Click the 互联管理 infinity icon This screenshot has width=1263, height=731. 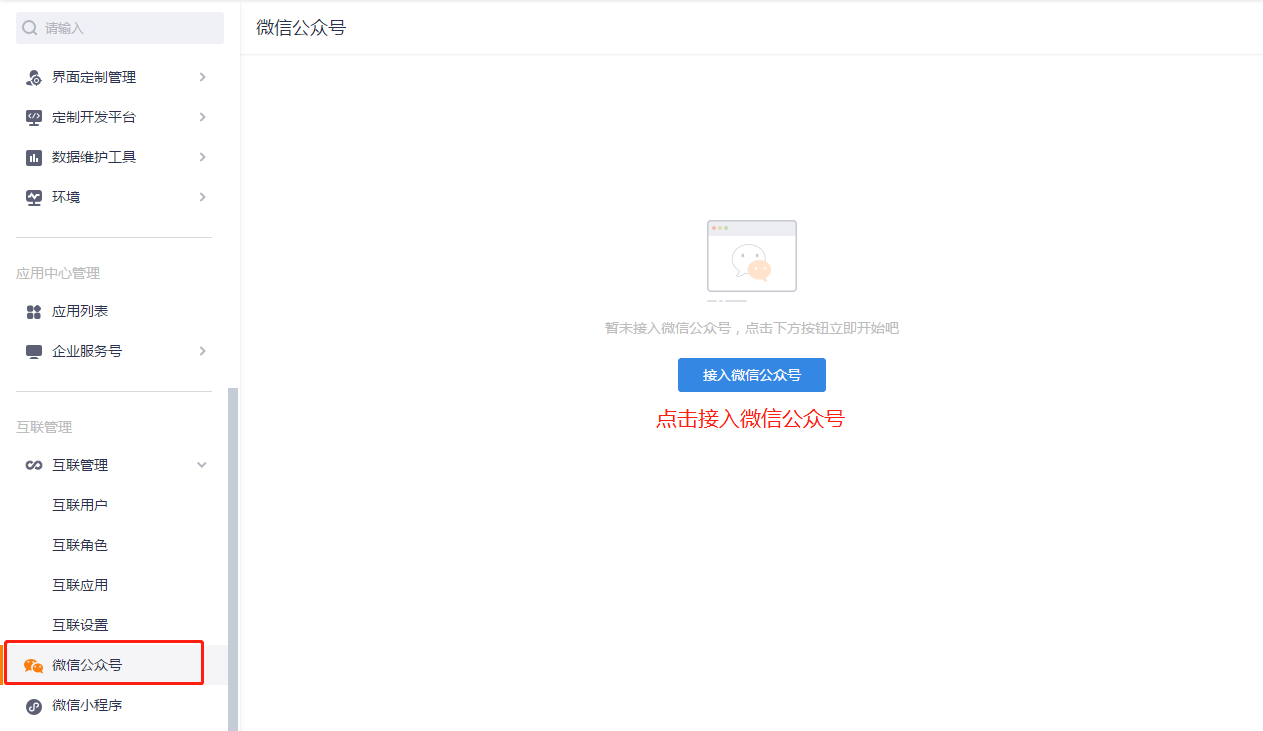(x=34, y=465)
